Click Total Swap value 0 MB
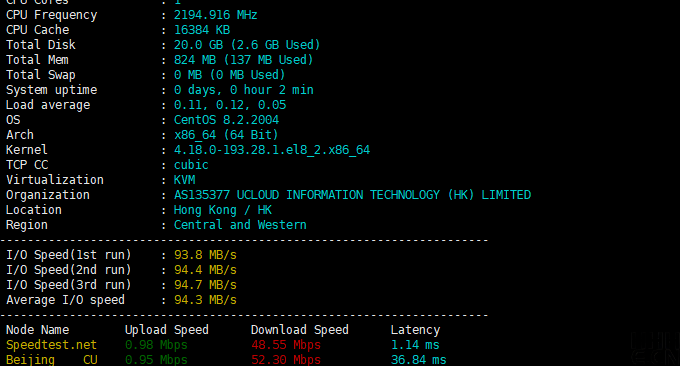This screenshot has height=366, width=680. click(x=188, y=75)
